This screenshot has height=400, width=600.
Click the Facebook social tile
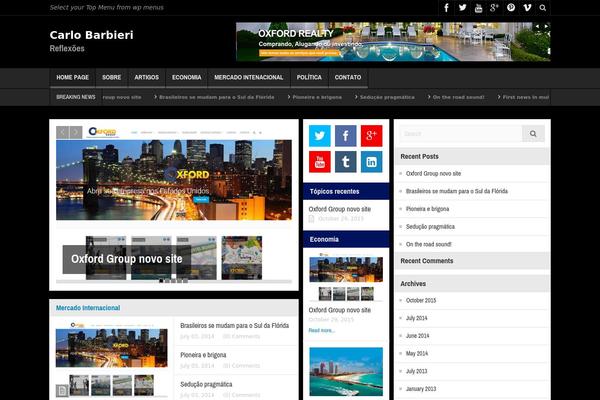coord(346,136)
